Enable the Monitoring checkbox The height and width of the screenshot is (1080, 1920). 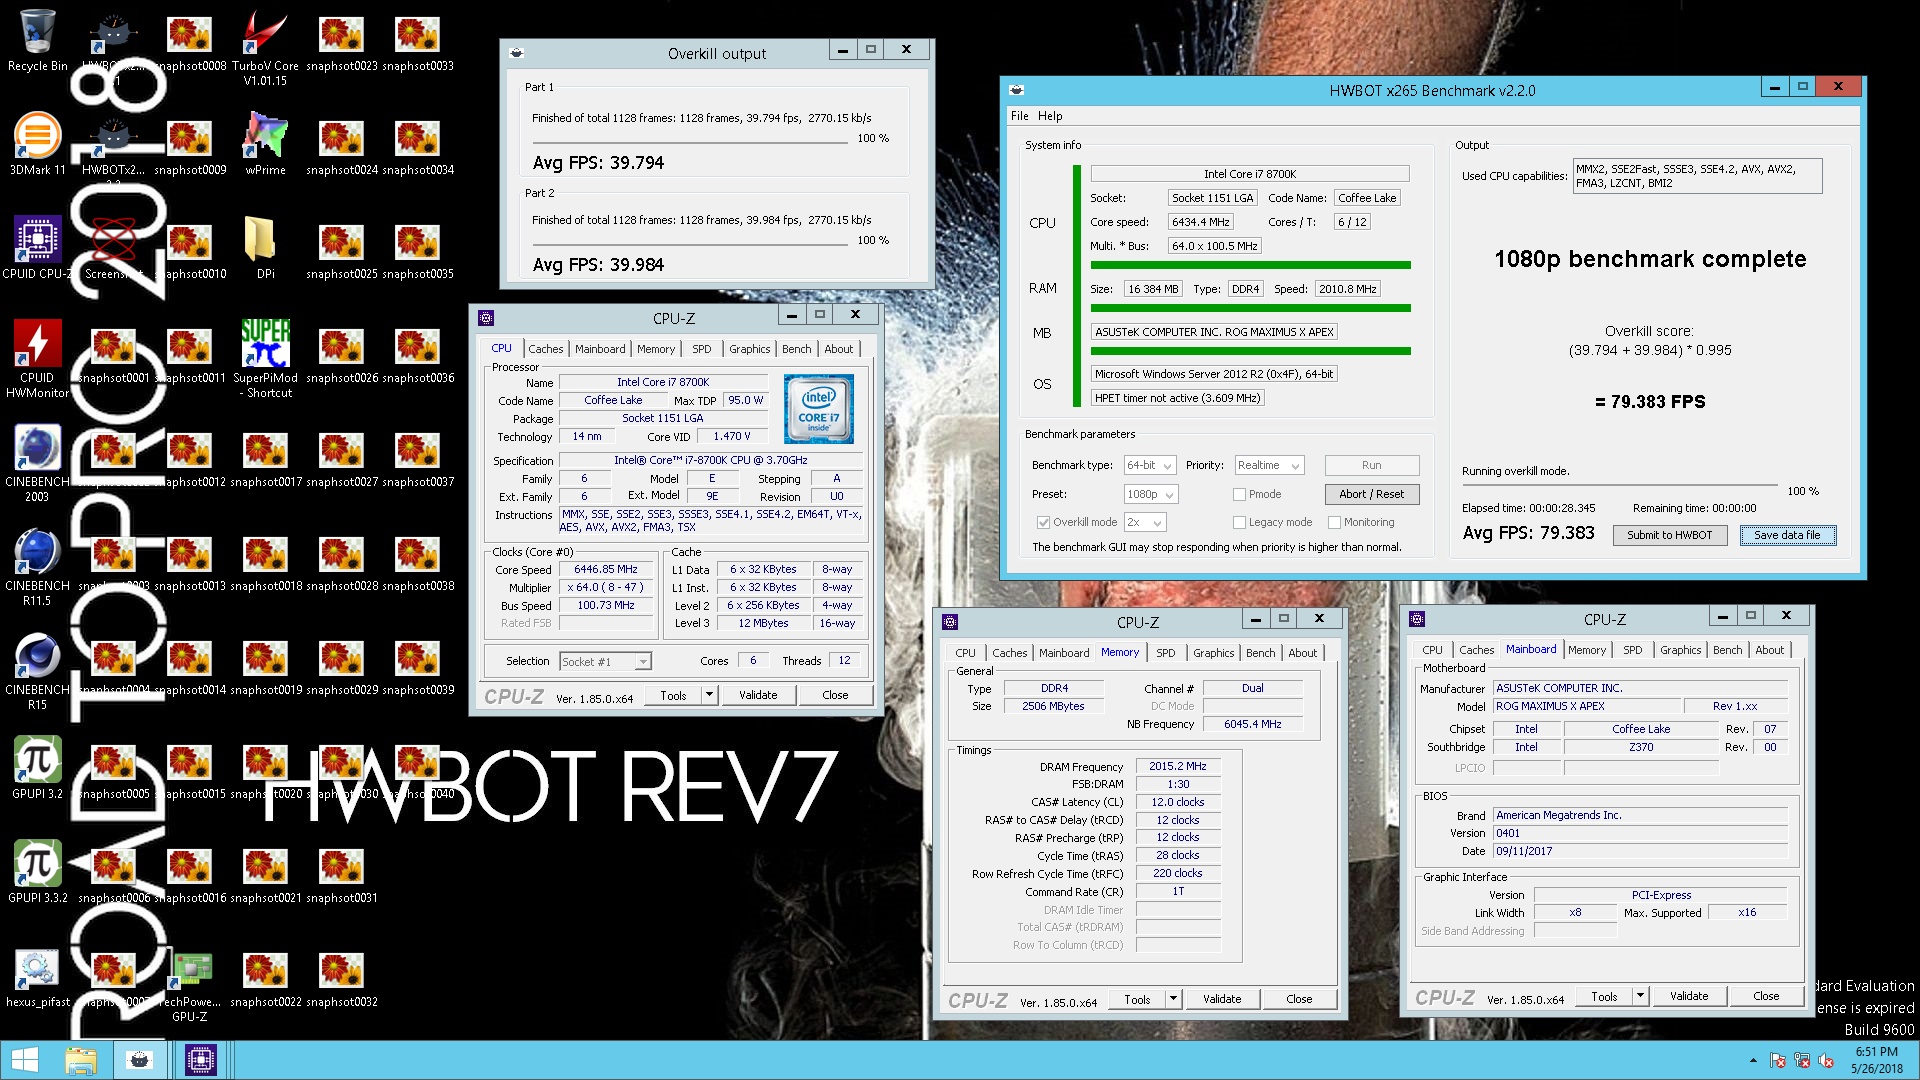[1334, 522]
